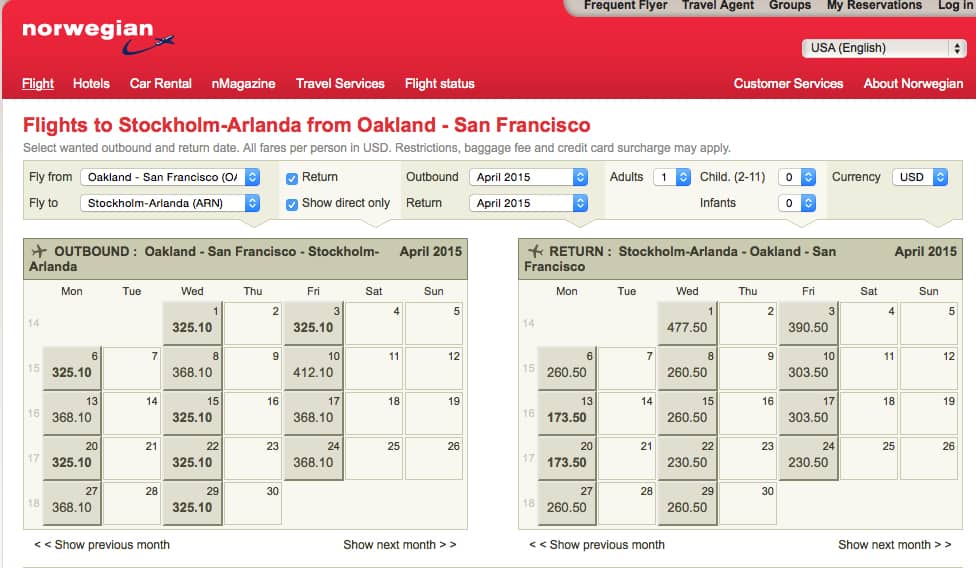Open the nMagazine menu item
Screen dimensions: 976x568
pos(243,83)
